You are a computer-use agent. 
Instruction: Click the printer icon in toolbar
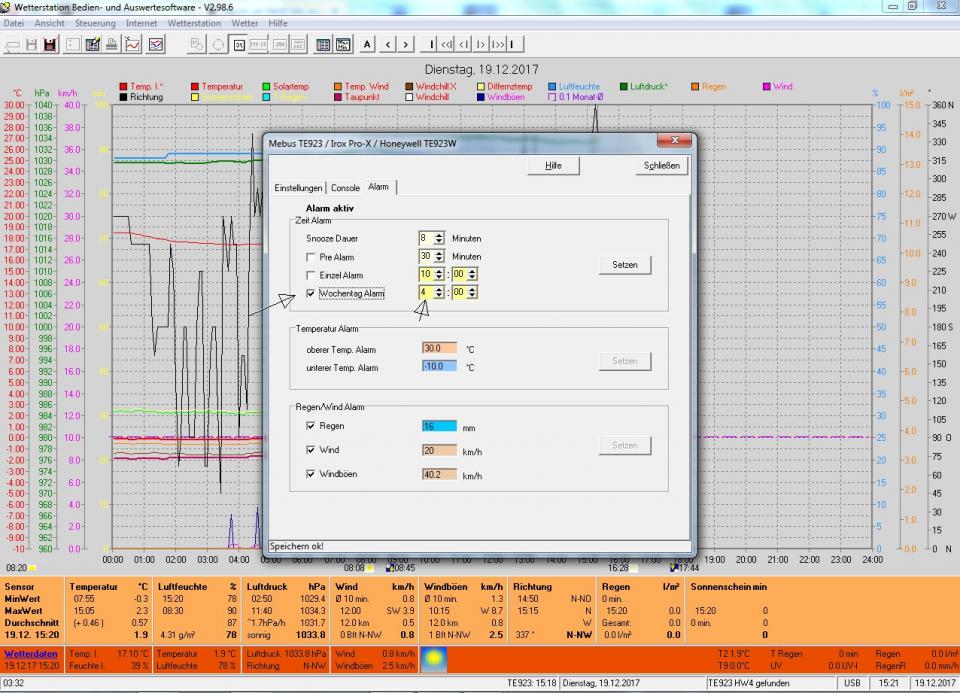(112, 44)
